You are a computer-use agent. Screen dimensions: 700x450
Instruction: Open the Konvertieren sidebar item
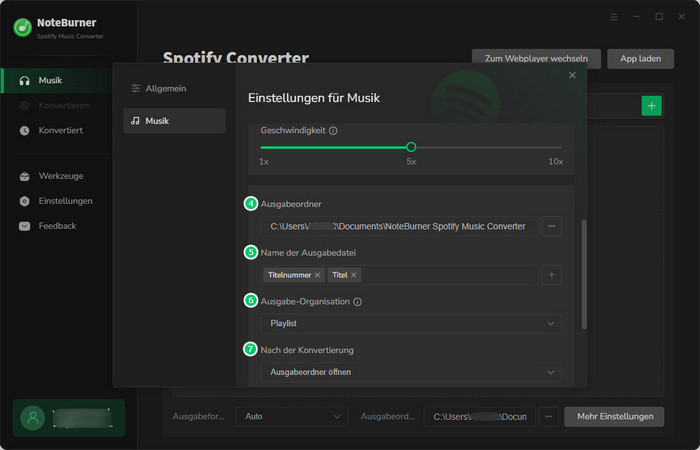[57, 105]
